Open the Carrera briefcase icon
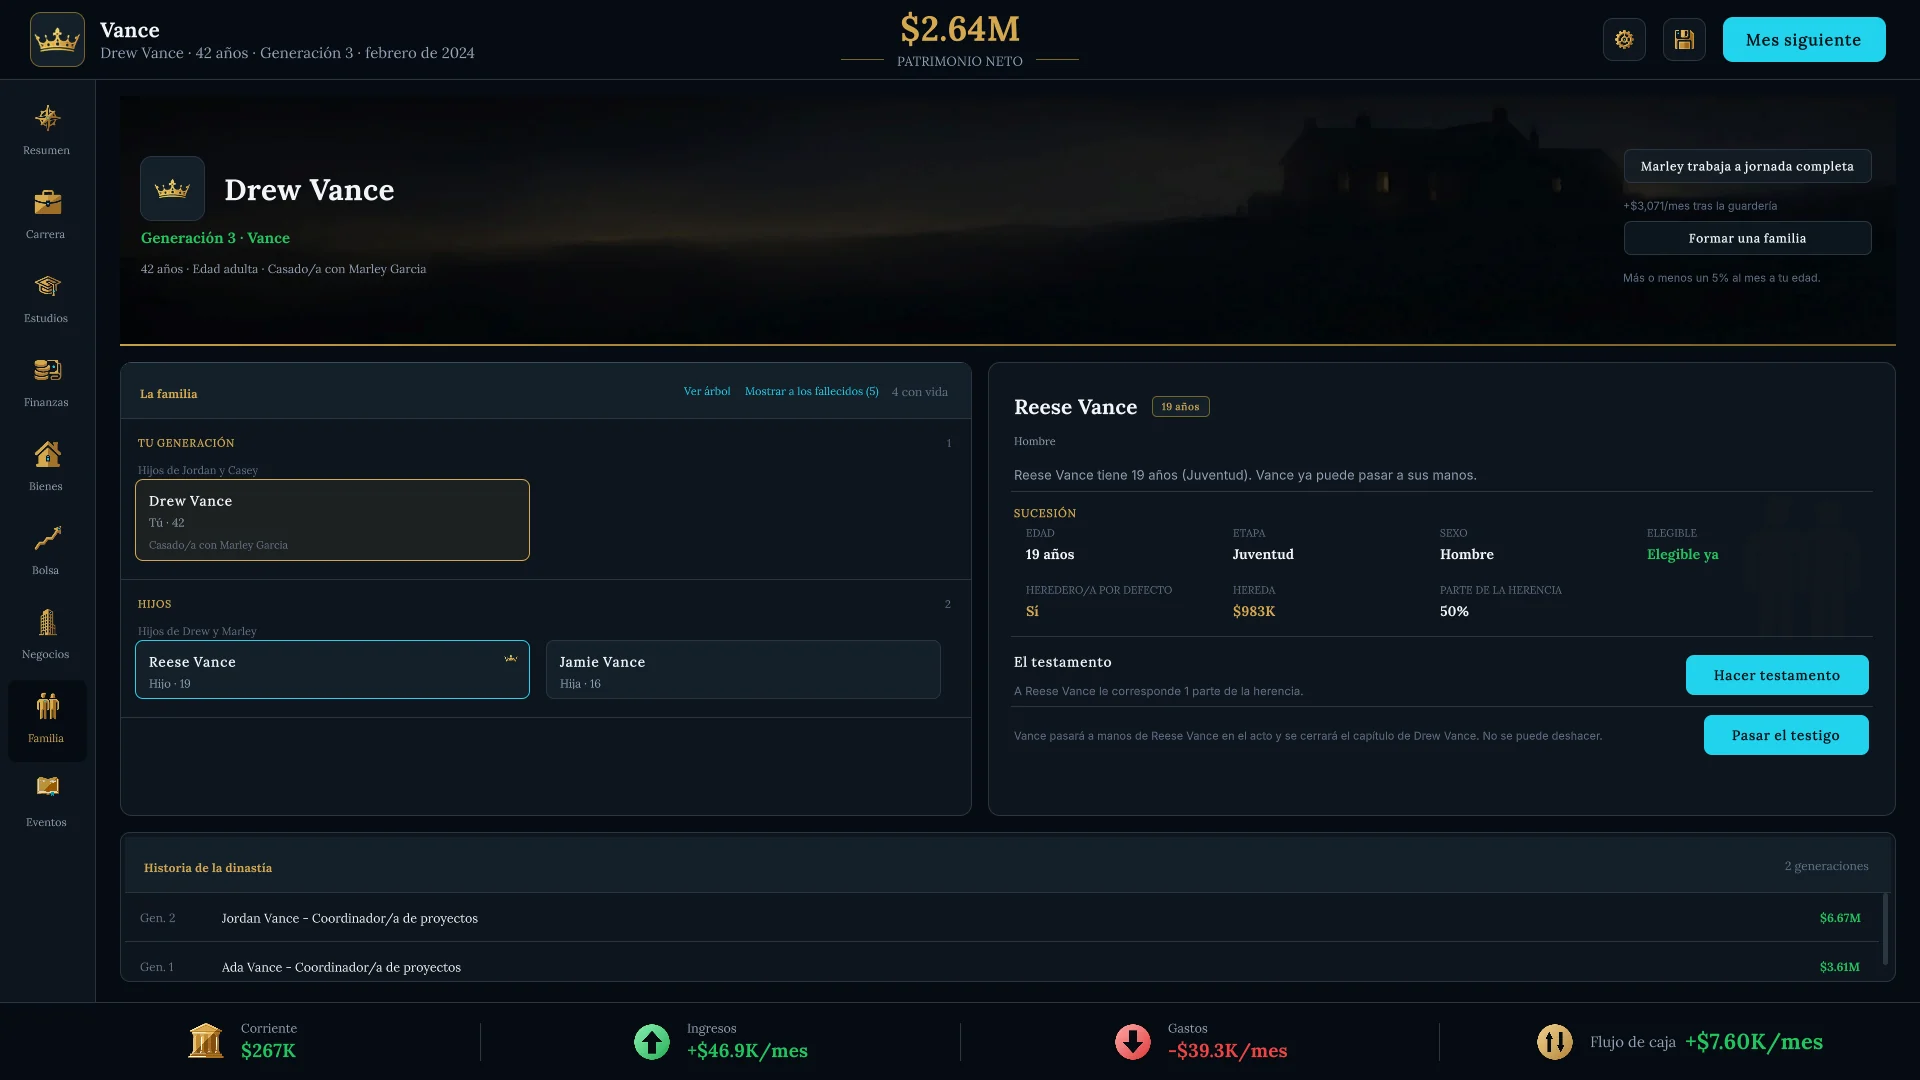This screenshot has width=1920, height=1080. pyautogui.click(x=47, y=203)
